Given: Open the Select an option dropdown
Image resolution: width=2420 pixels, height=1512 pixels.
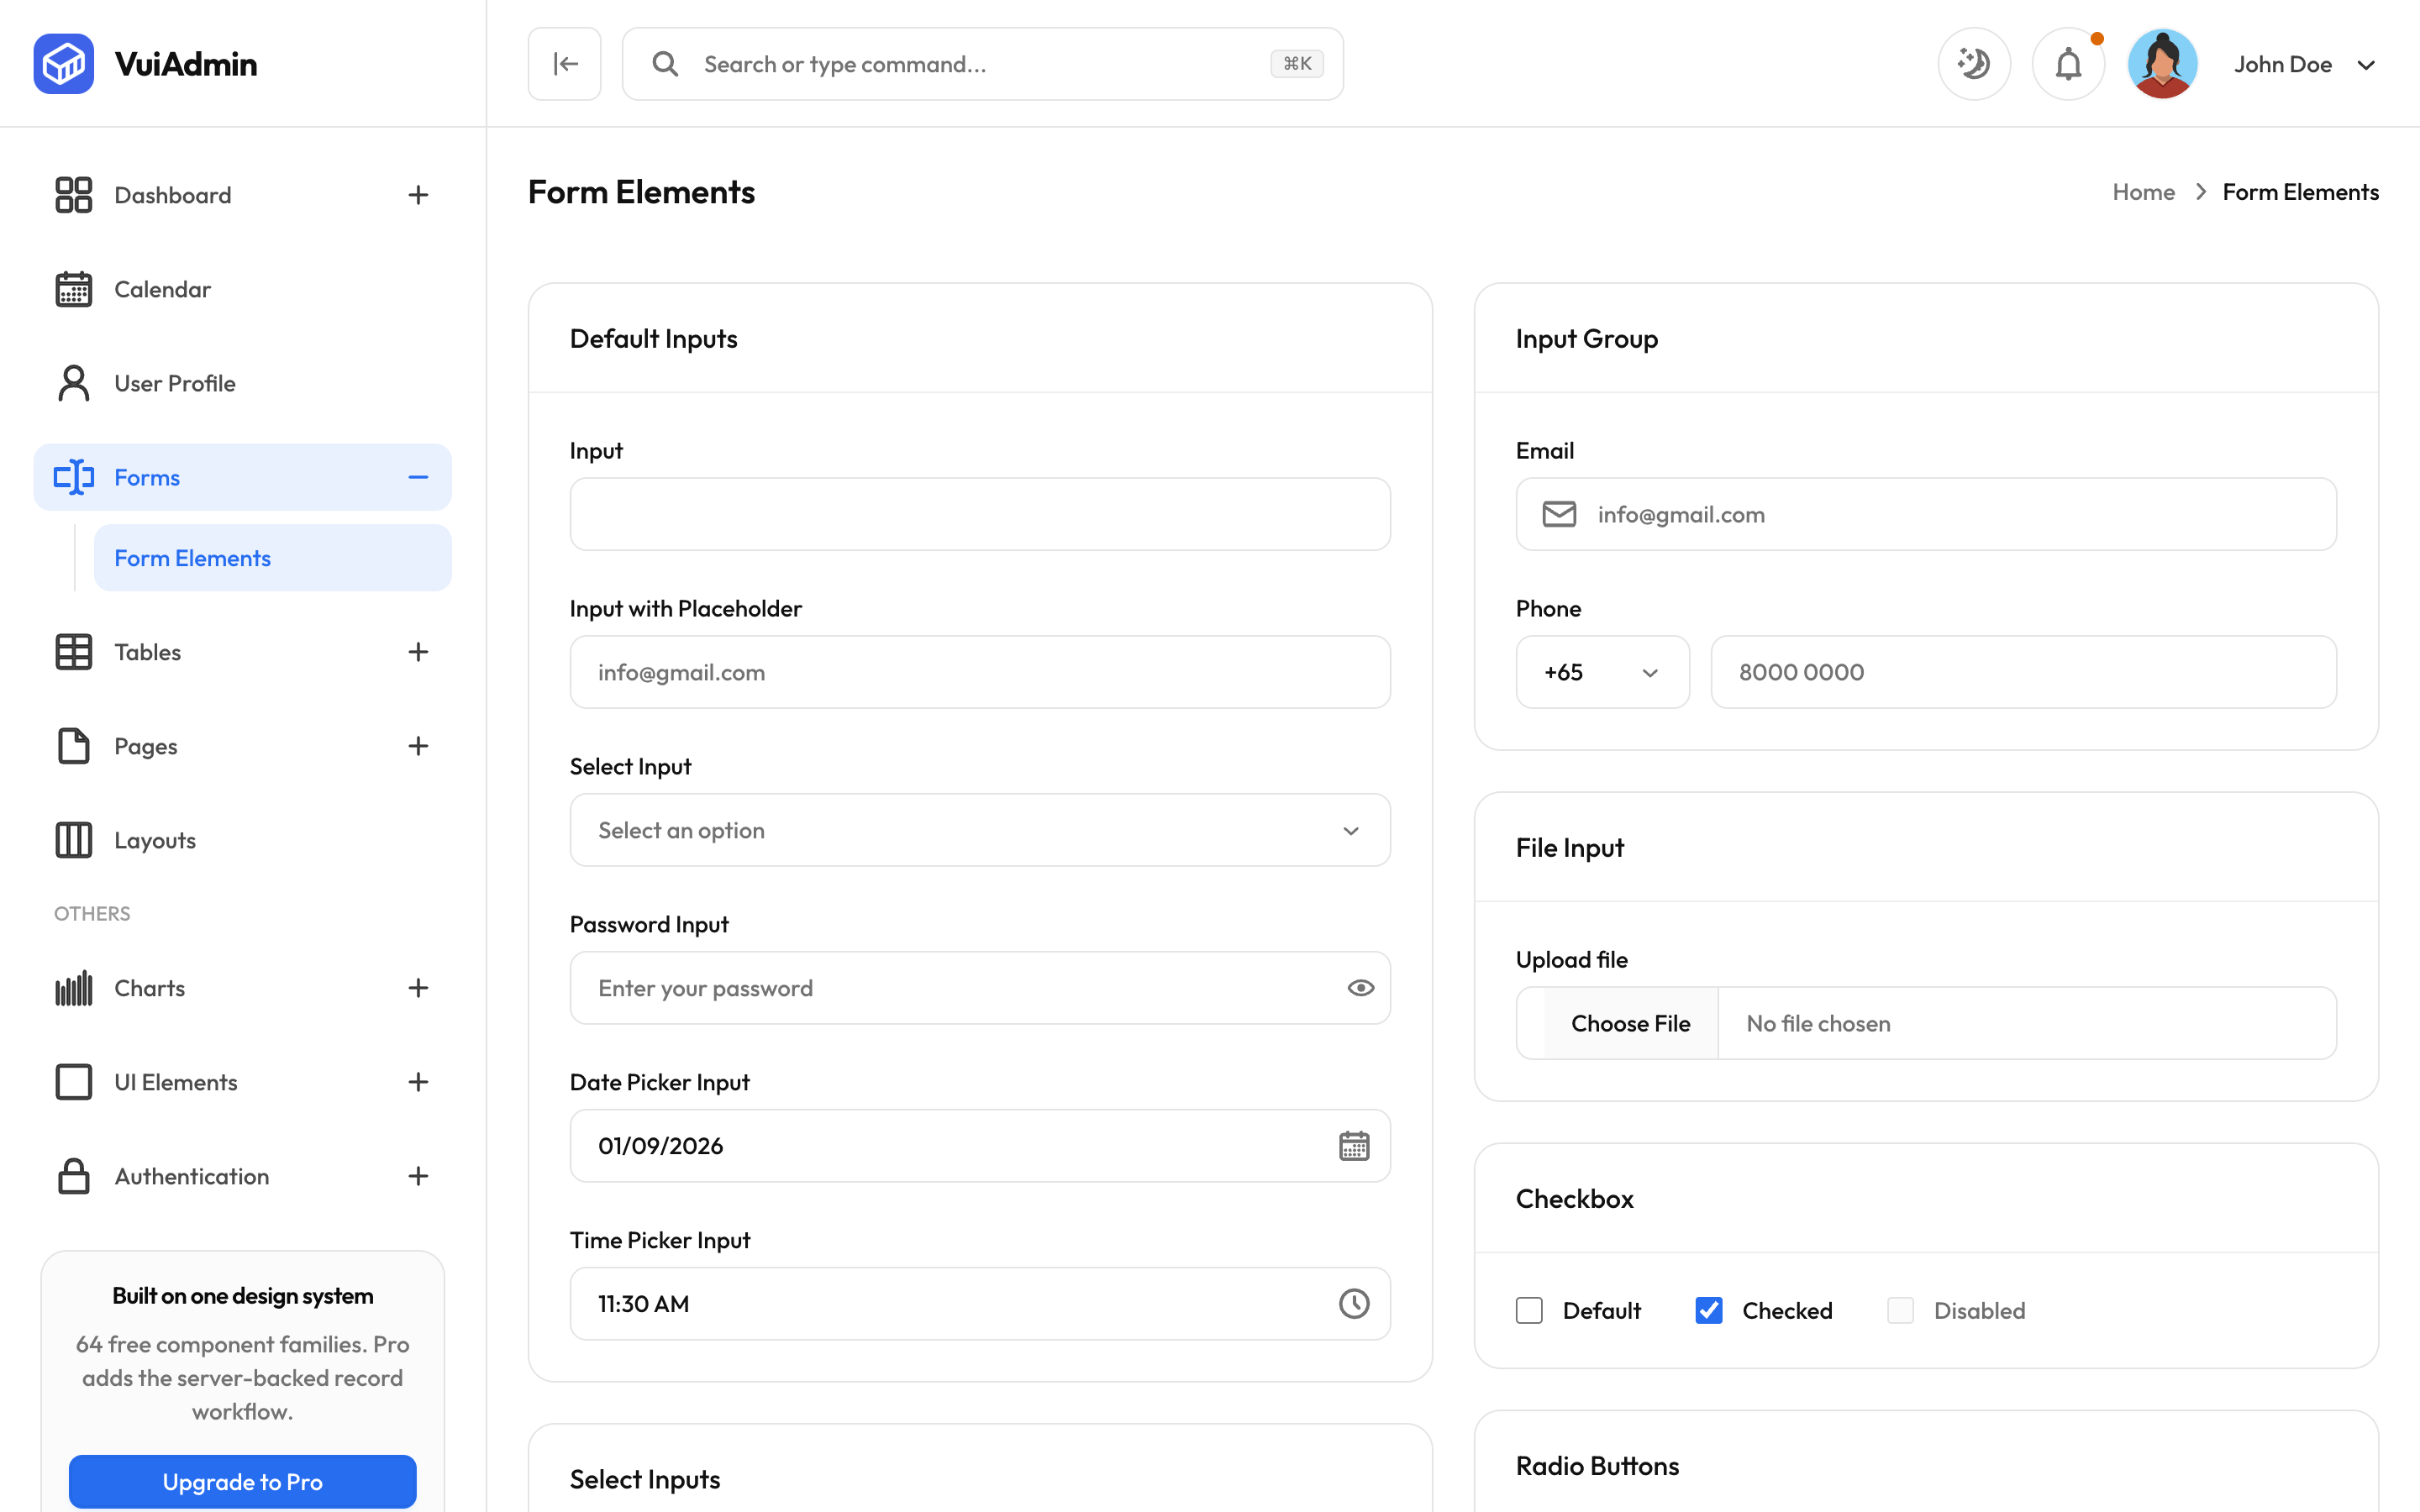Looking at the screenshot, I should (x=980, y=830).
